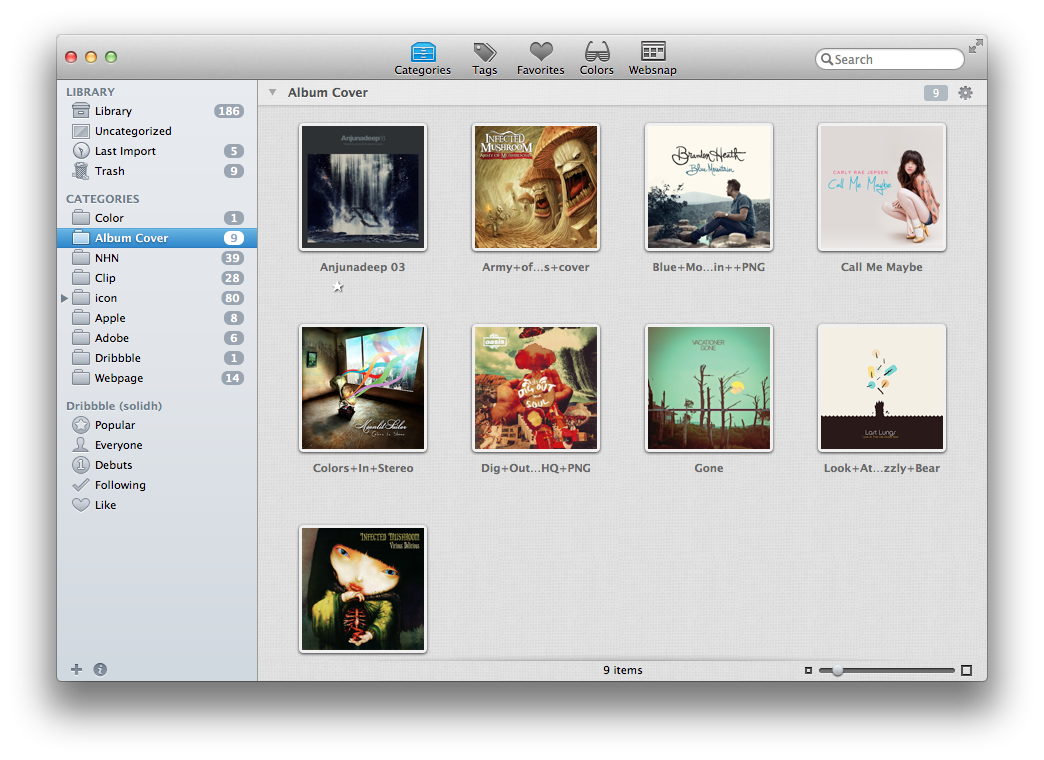Select the Anjunadeep 03 thumbnail
The image size is (1044, 760).
pyautogui.click(x=363, y=187)
